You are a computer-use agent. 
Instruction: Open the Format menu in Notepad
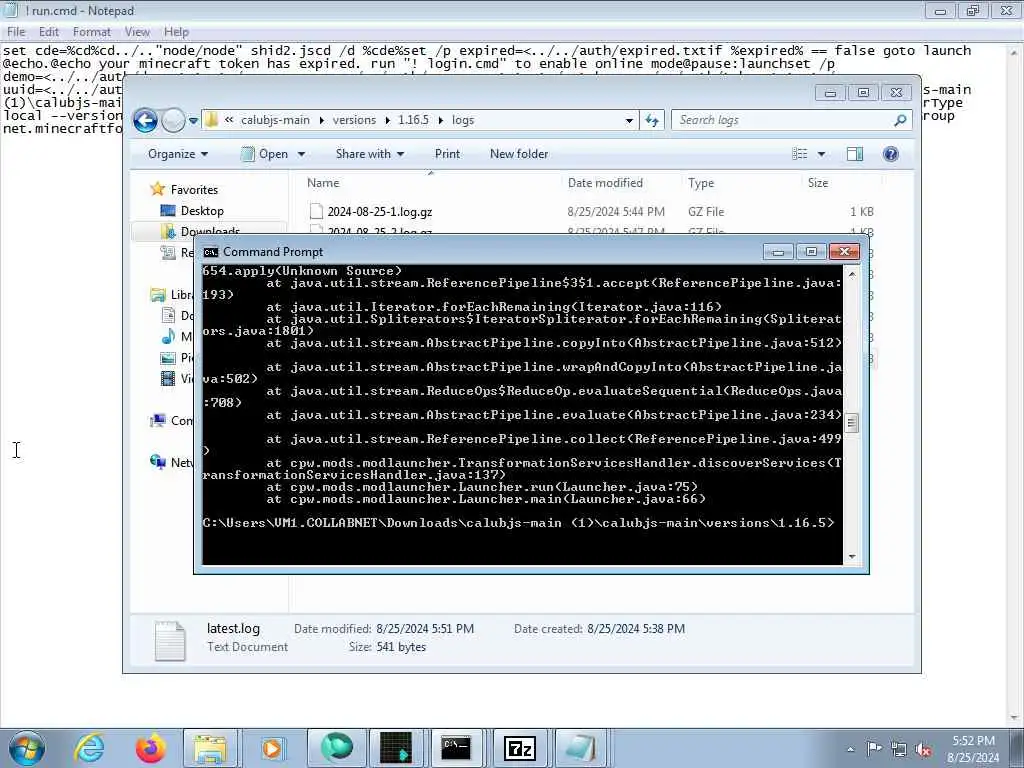[91, 31]
